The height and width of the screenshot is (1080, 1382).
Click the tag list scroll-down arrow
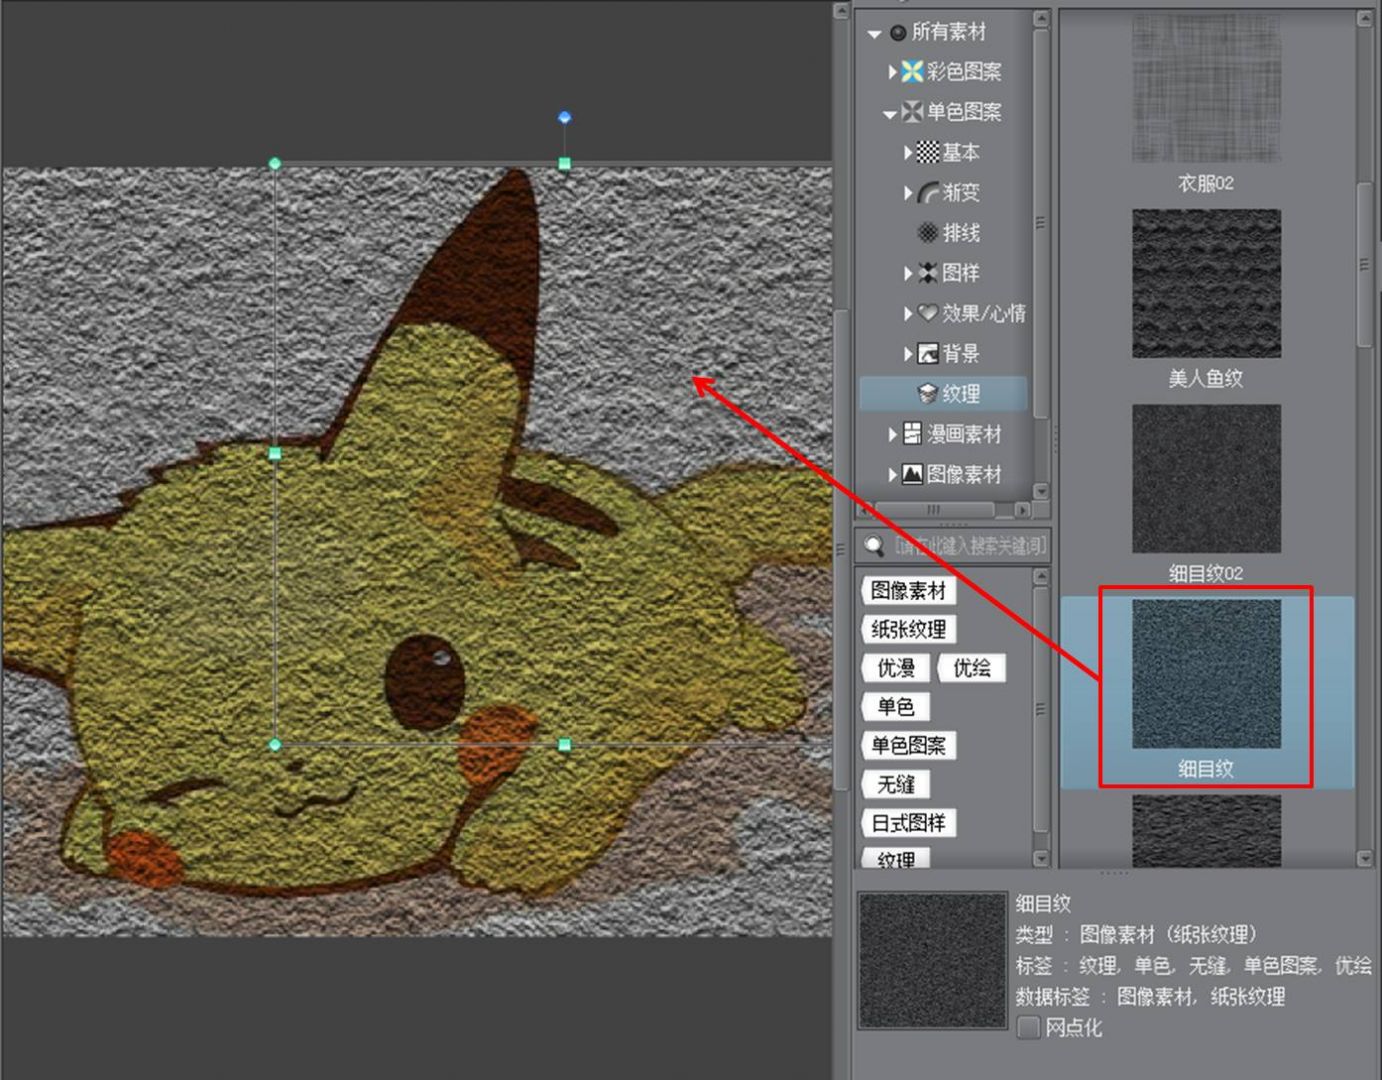[1041, 859]
